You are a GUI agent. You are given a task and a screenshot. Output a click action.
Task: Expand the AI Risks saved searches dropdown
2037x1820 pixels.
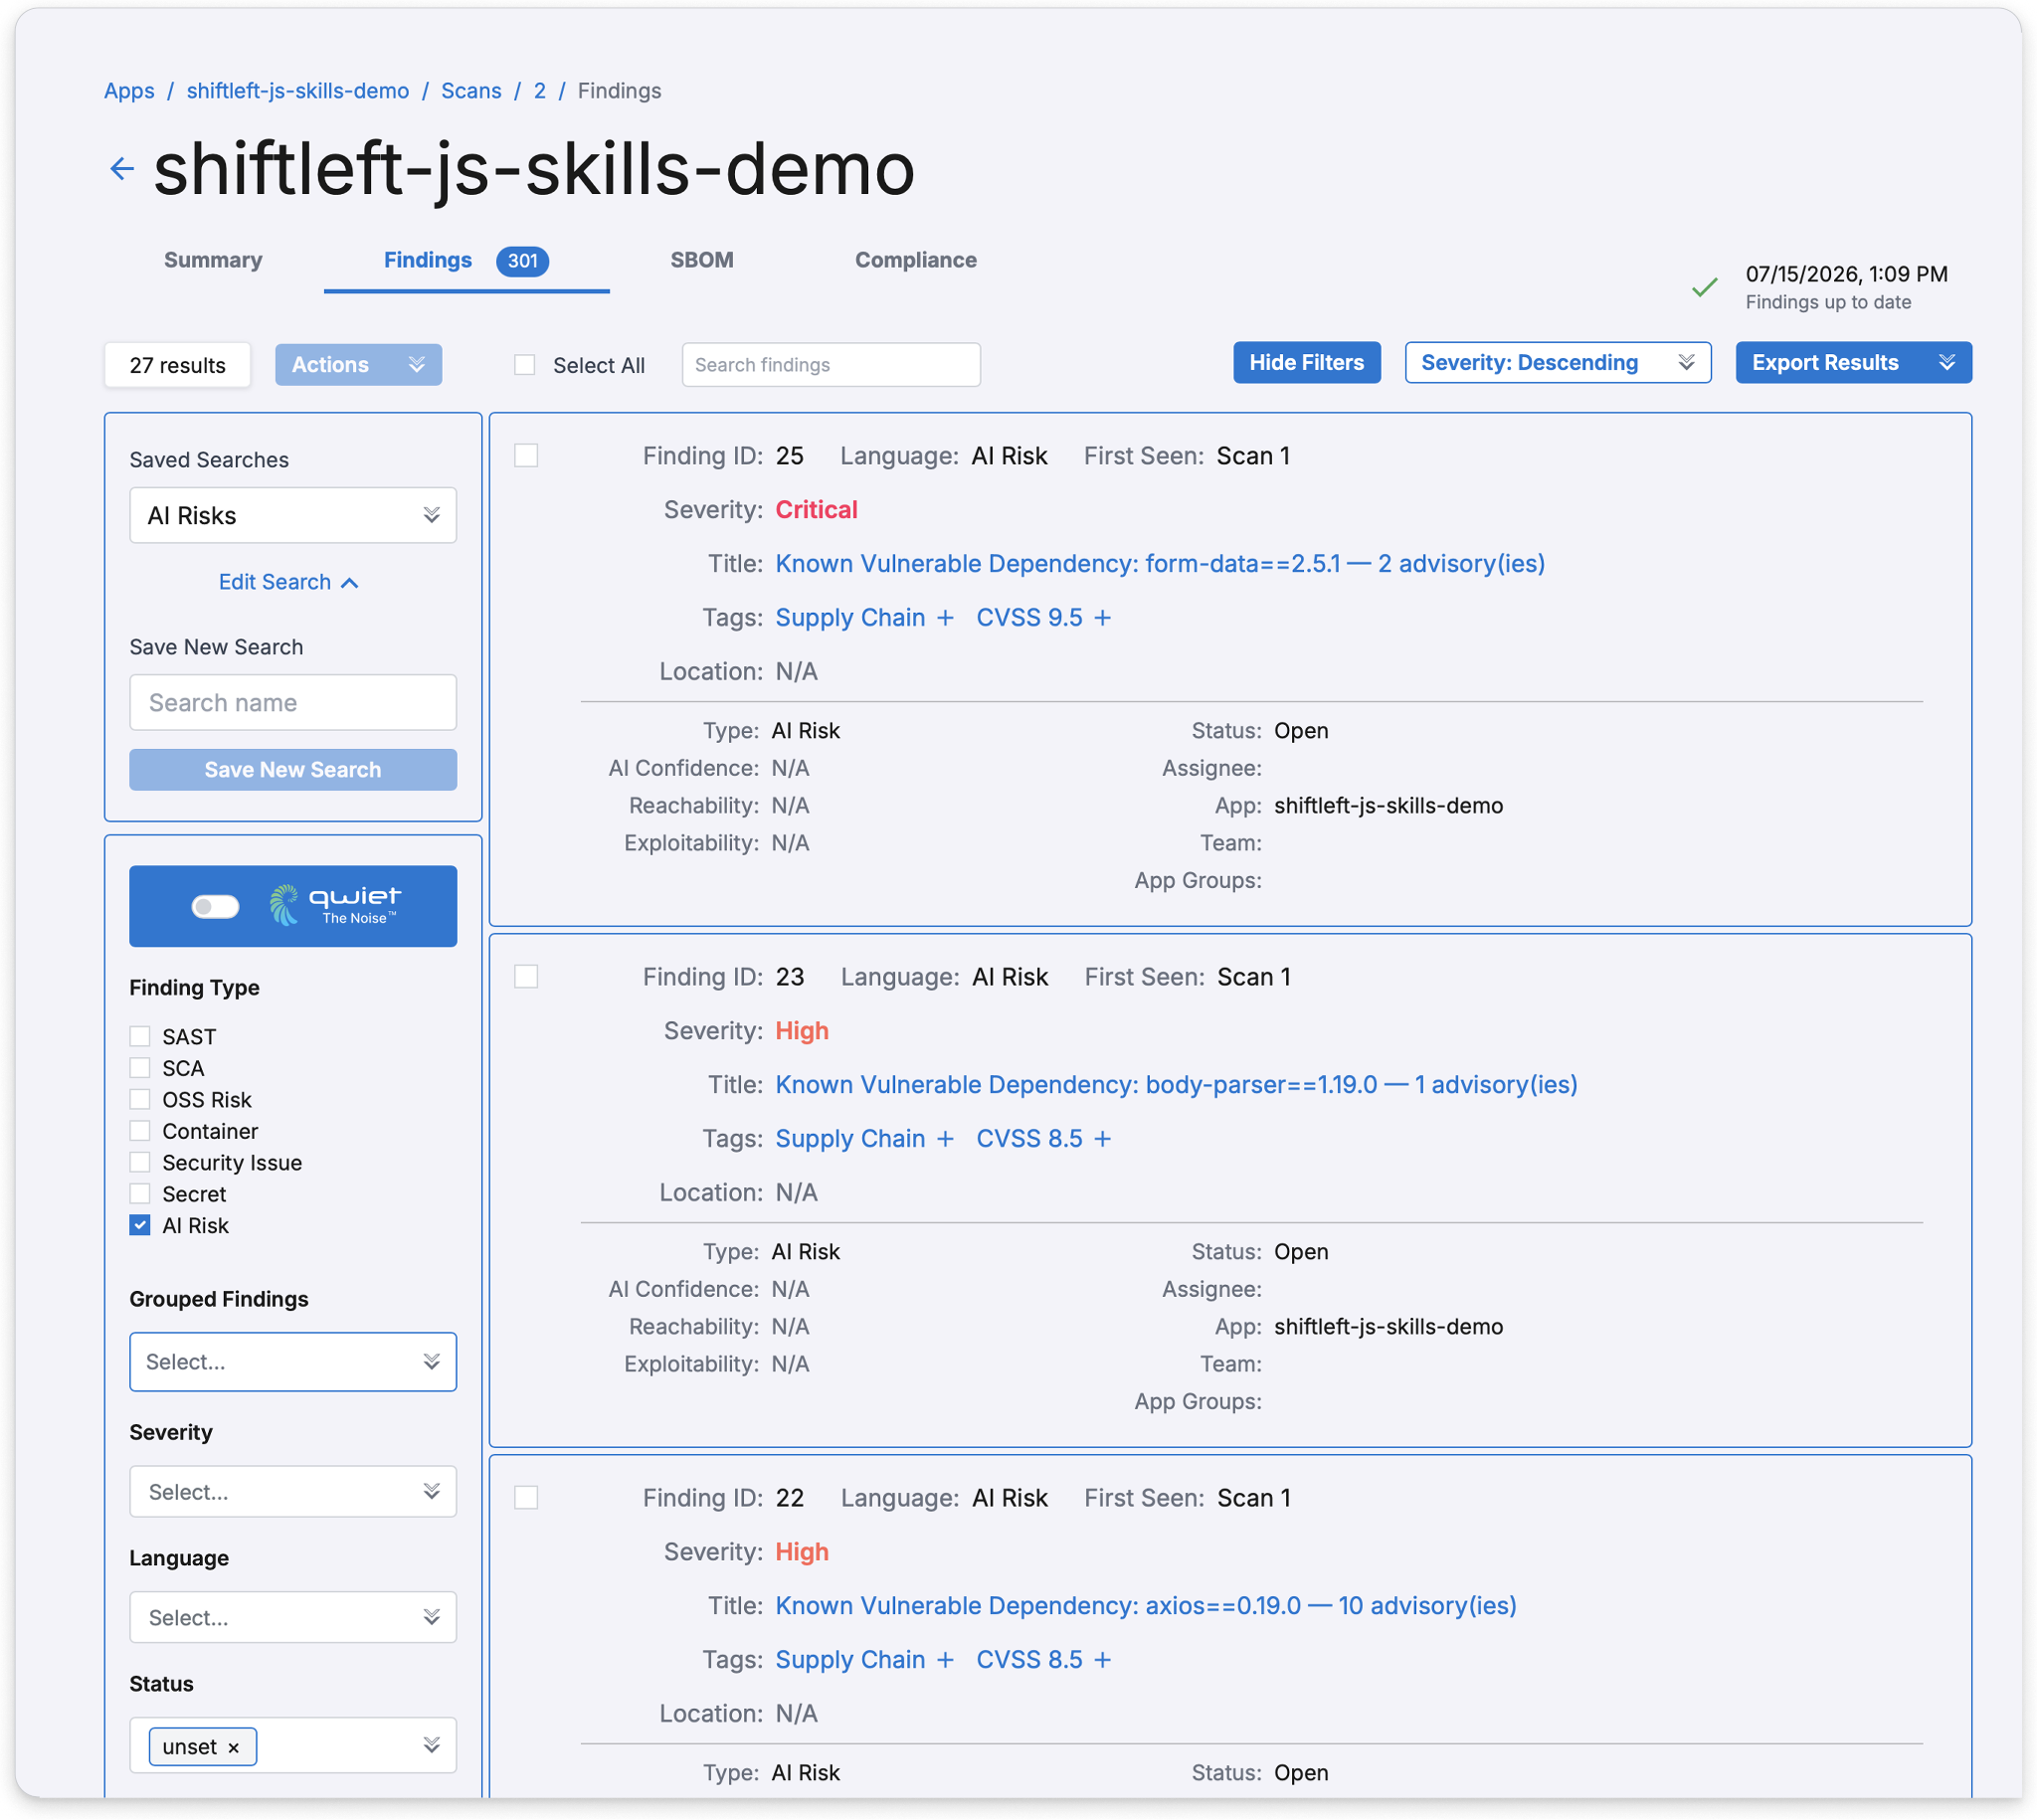(293, 516)
